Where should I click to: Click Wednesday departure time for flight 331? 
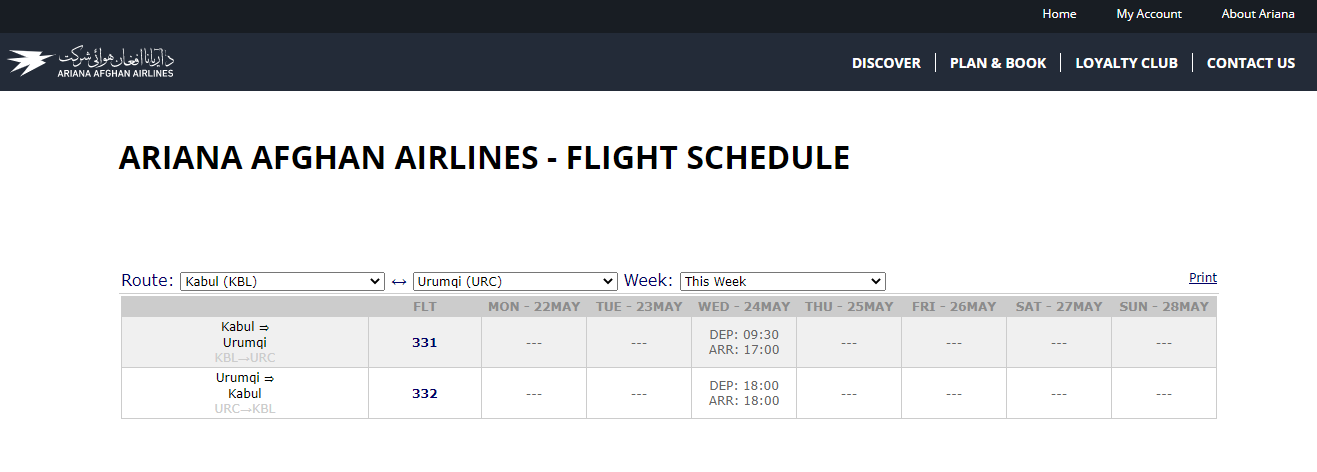click(x=744, y=335)
